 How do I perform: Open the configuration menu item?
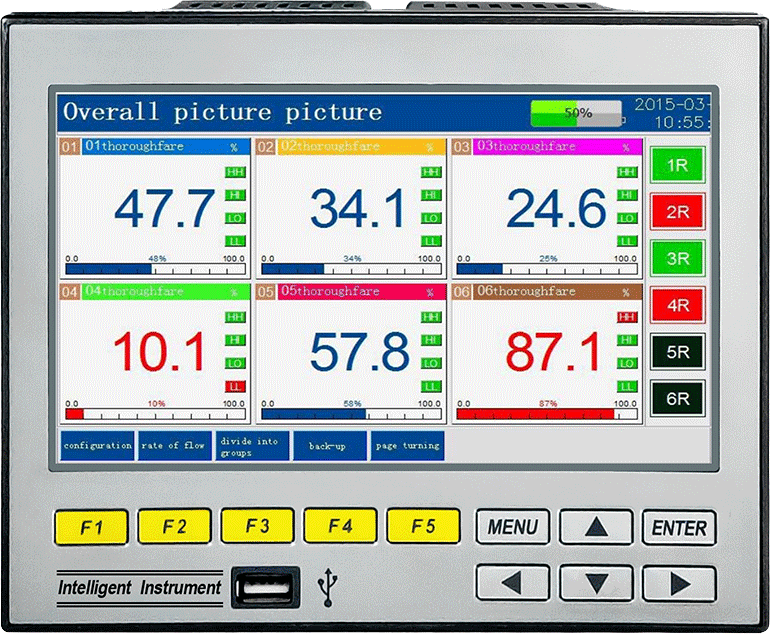click(x=97, y=446)
